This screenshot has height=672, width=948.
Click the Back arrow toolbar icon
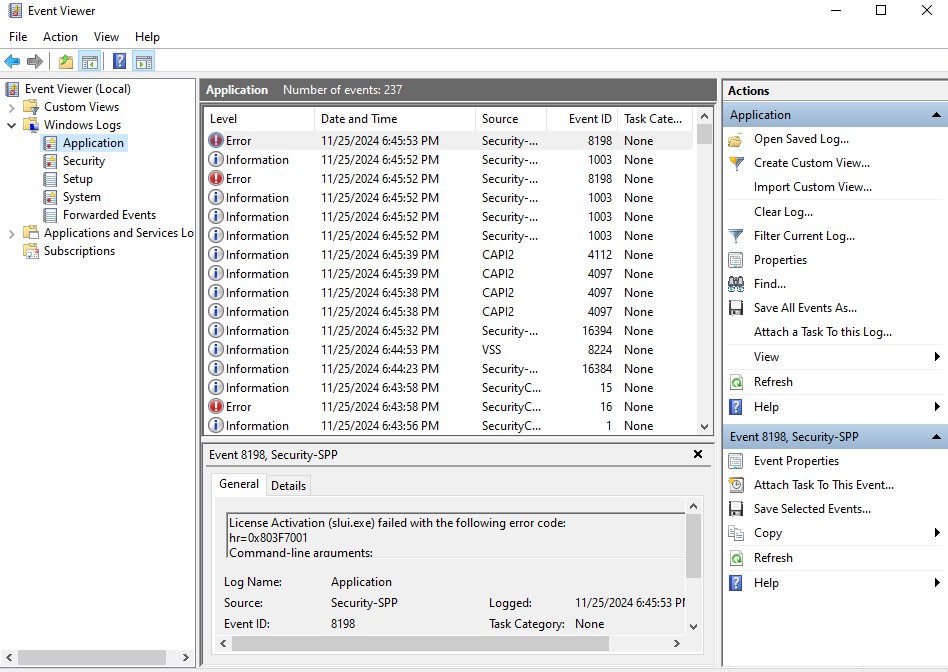tap(13, 61)
